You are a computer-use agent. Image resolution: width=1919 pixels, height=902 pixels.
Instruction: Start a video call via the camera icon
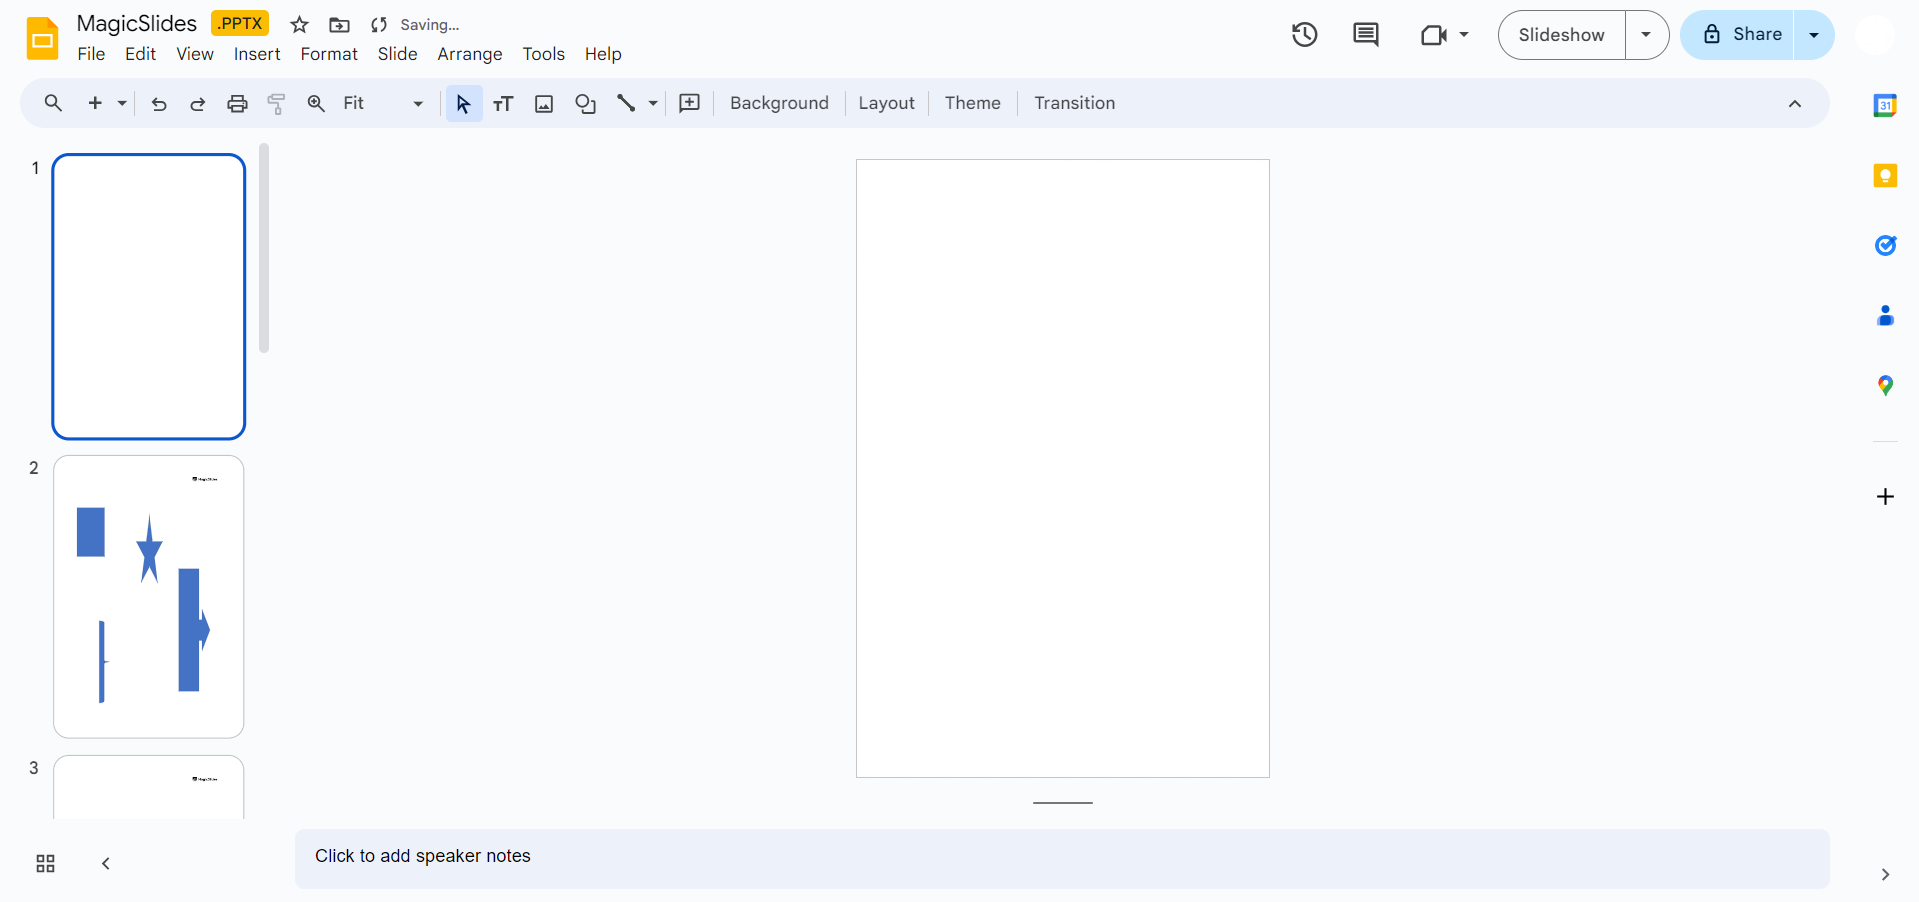pyautogui.click(x=1434, y=35)
